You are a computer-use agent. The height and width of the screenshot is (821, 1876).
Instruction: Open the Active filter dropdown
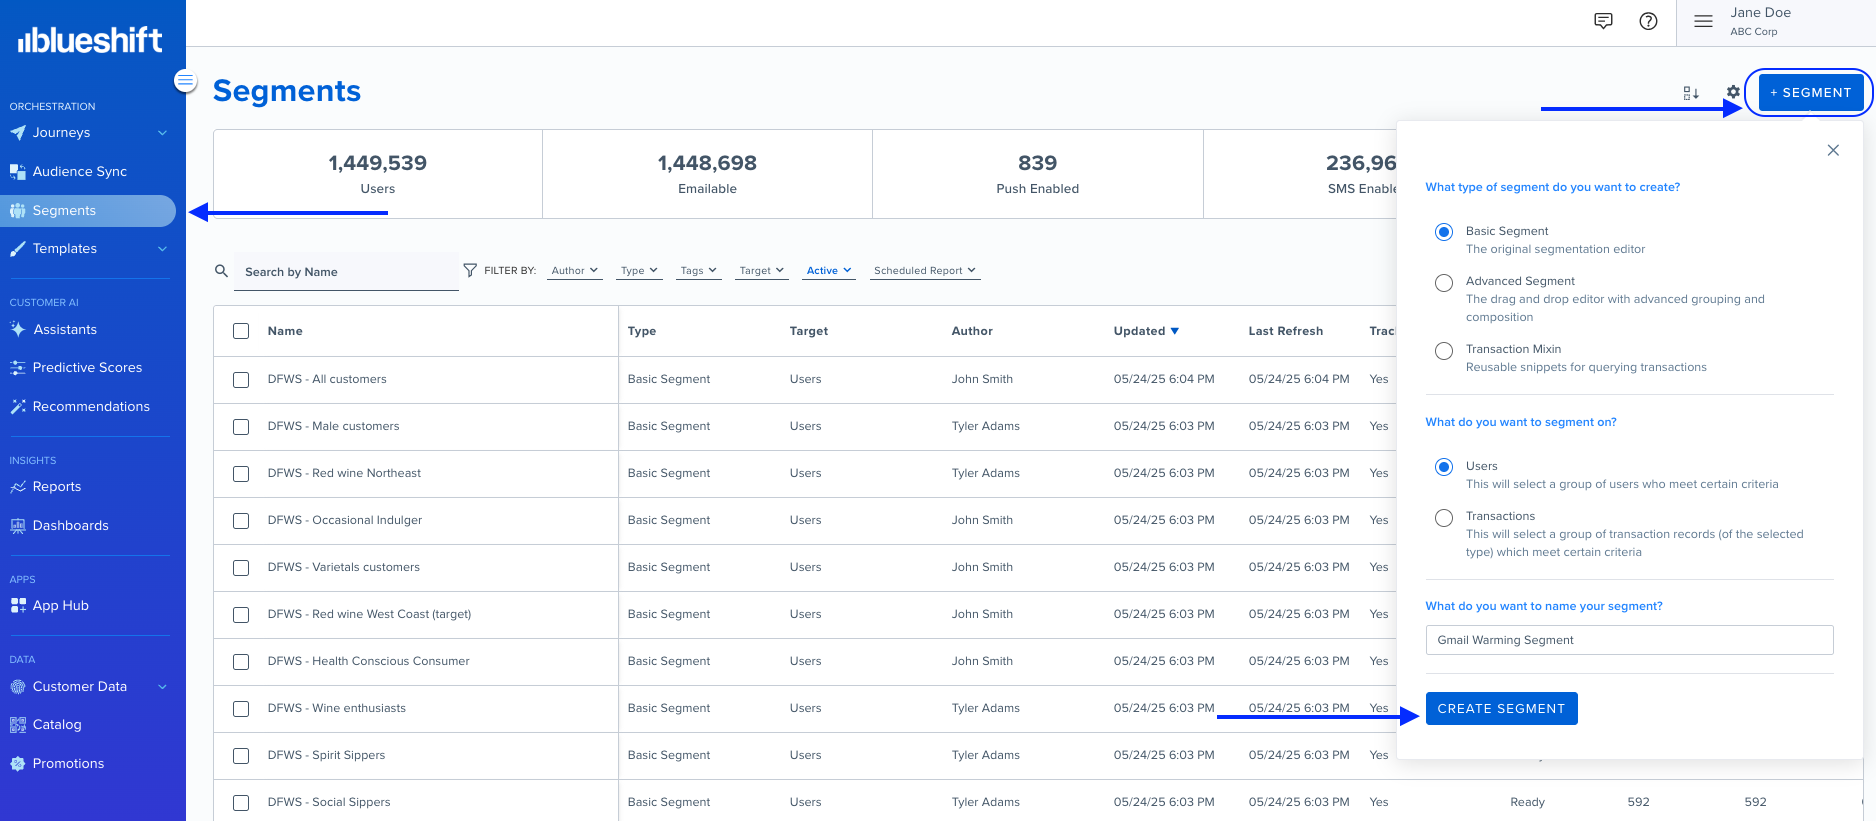click(829, 271)
